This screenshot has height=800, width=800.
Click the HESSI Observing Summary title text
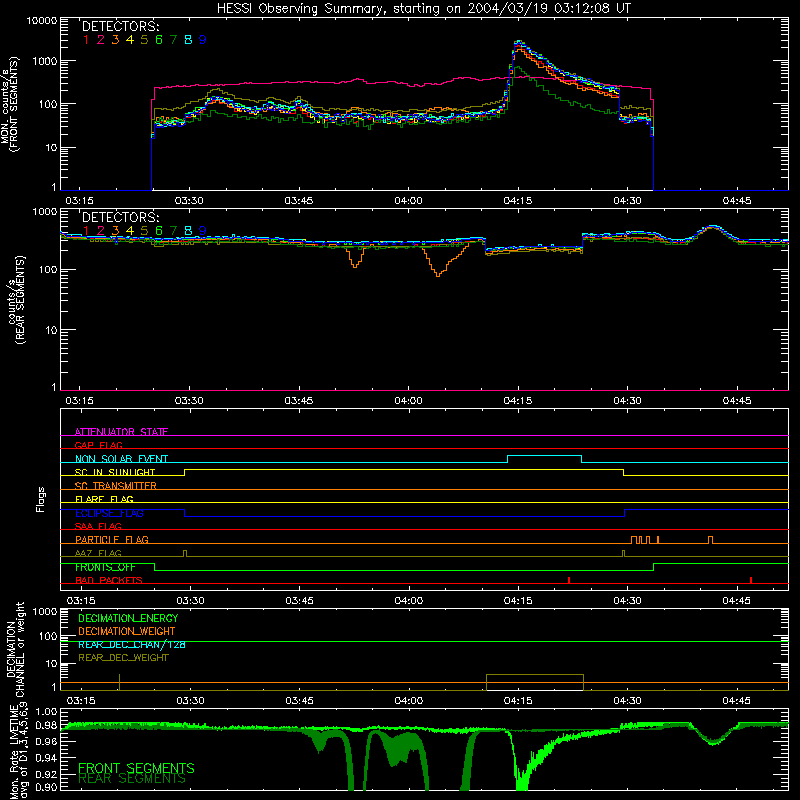[423, 9]
